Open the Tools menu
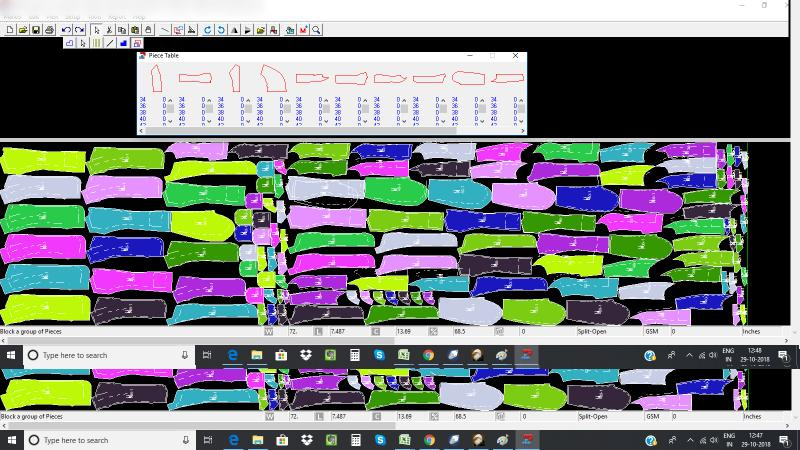The image size is (800, 450). tap(94, 17)
